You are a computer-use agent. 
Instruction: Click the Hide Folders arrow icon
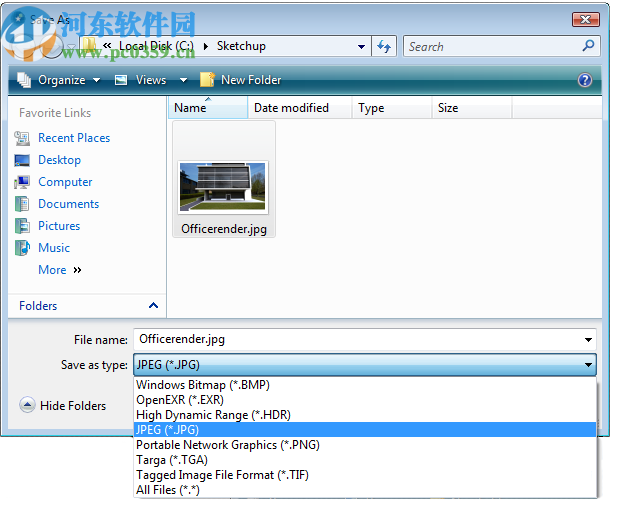tap(27, 405)
